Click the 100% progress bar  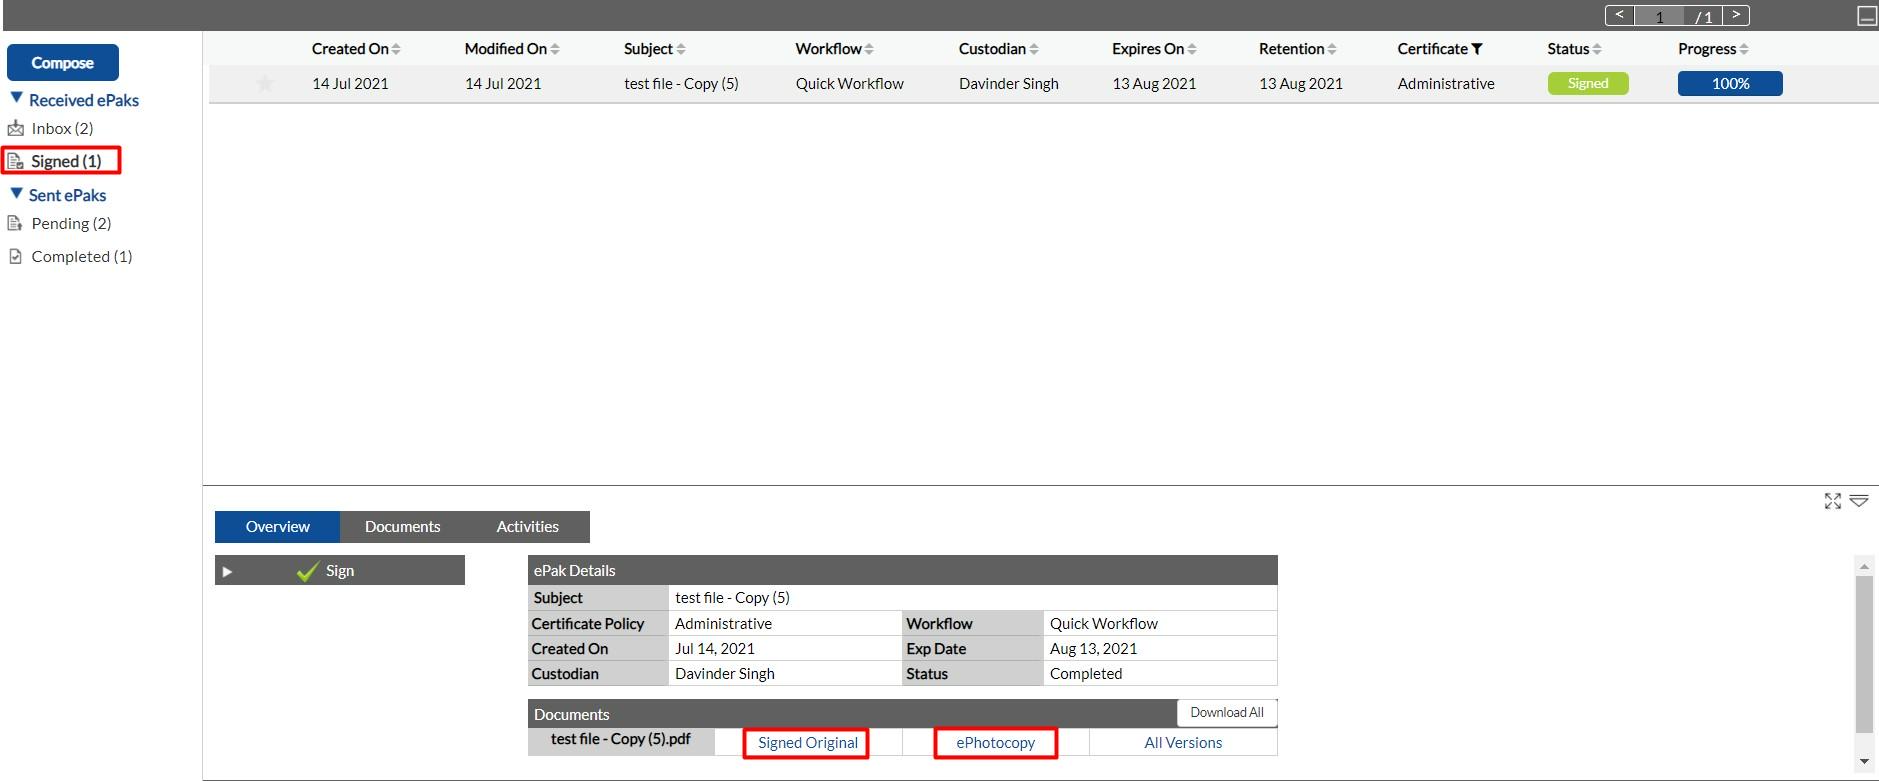click(x=1730, y=84)
